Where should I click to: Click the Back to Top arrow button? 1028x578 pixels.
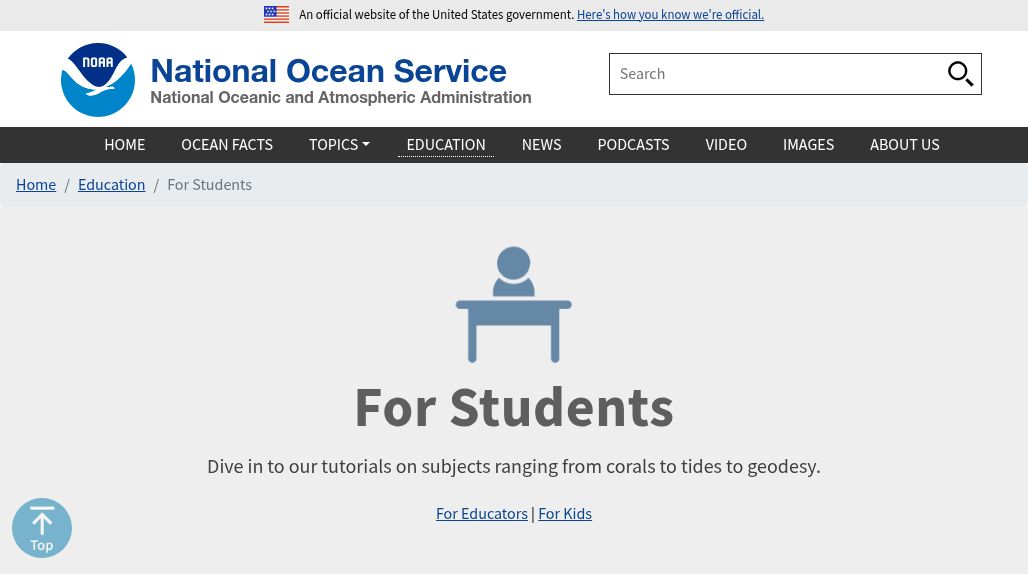pyautogui.click(x=42, y=528)
